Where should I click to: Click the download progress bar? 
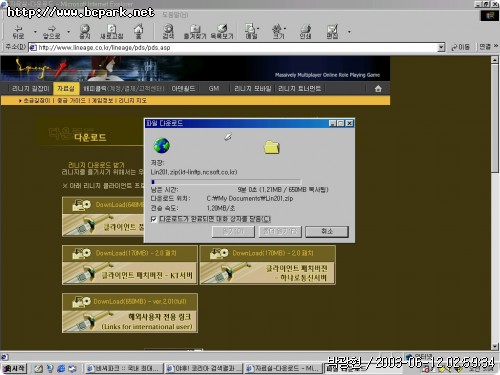pyautogui.click(x=226, y=182)
